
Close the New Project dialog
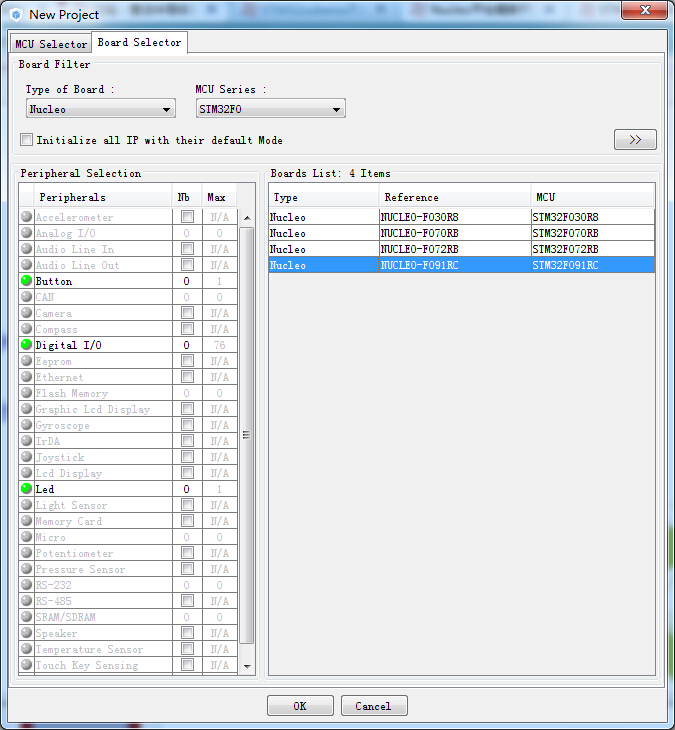click(644, 10)
